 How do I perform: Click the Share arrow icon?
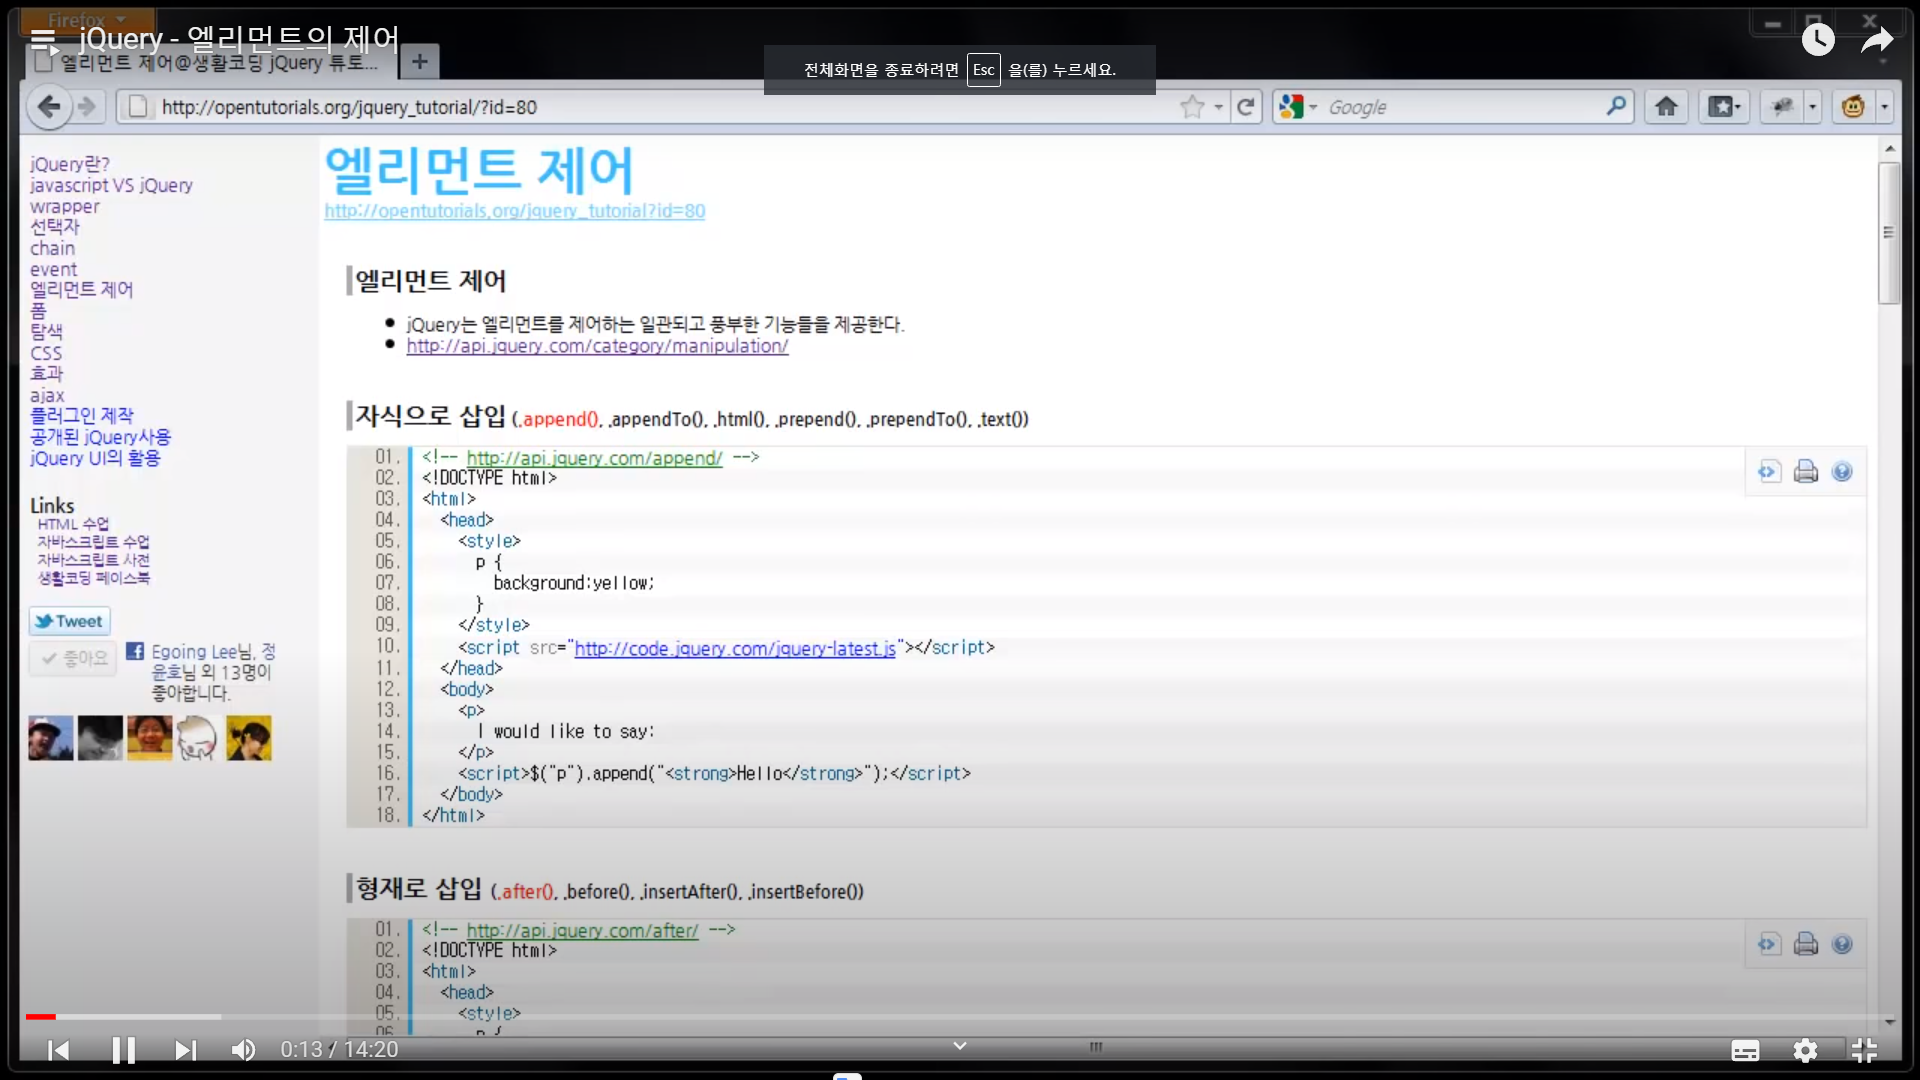(x=1877, y=40)
